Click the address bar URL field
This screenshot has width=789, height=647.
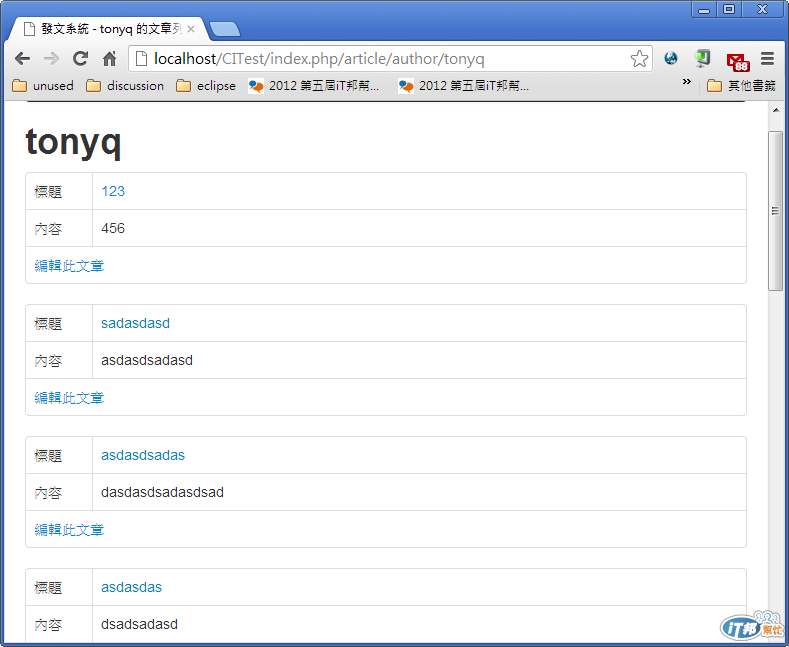[390, 59]
